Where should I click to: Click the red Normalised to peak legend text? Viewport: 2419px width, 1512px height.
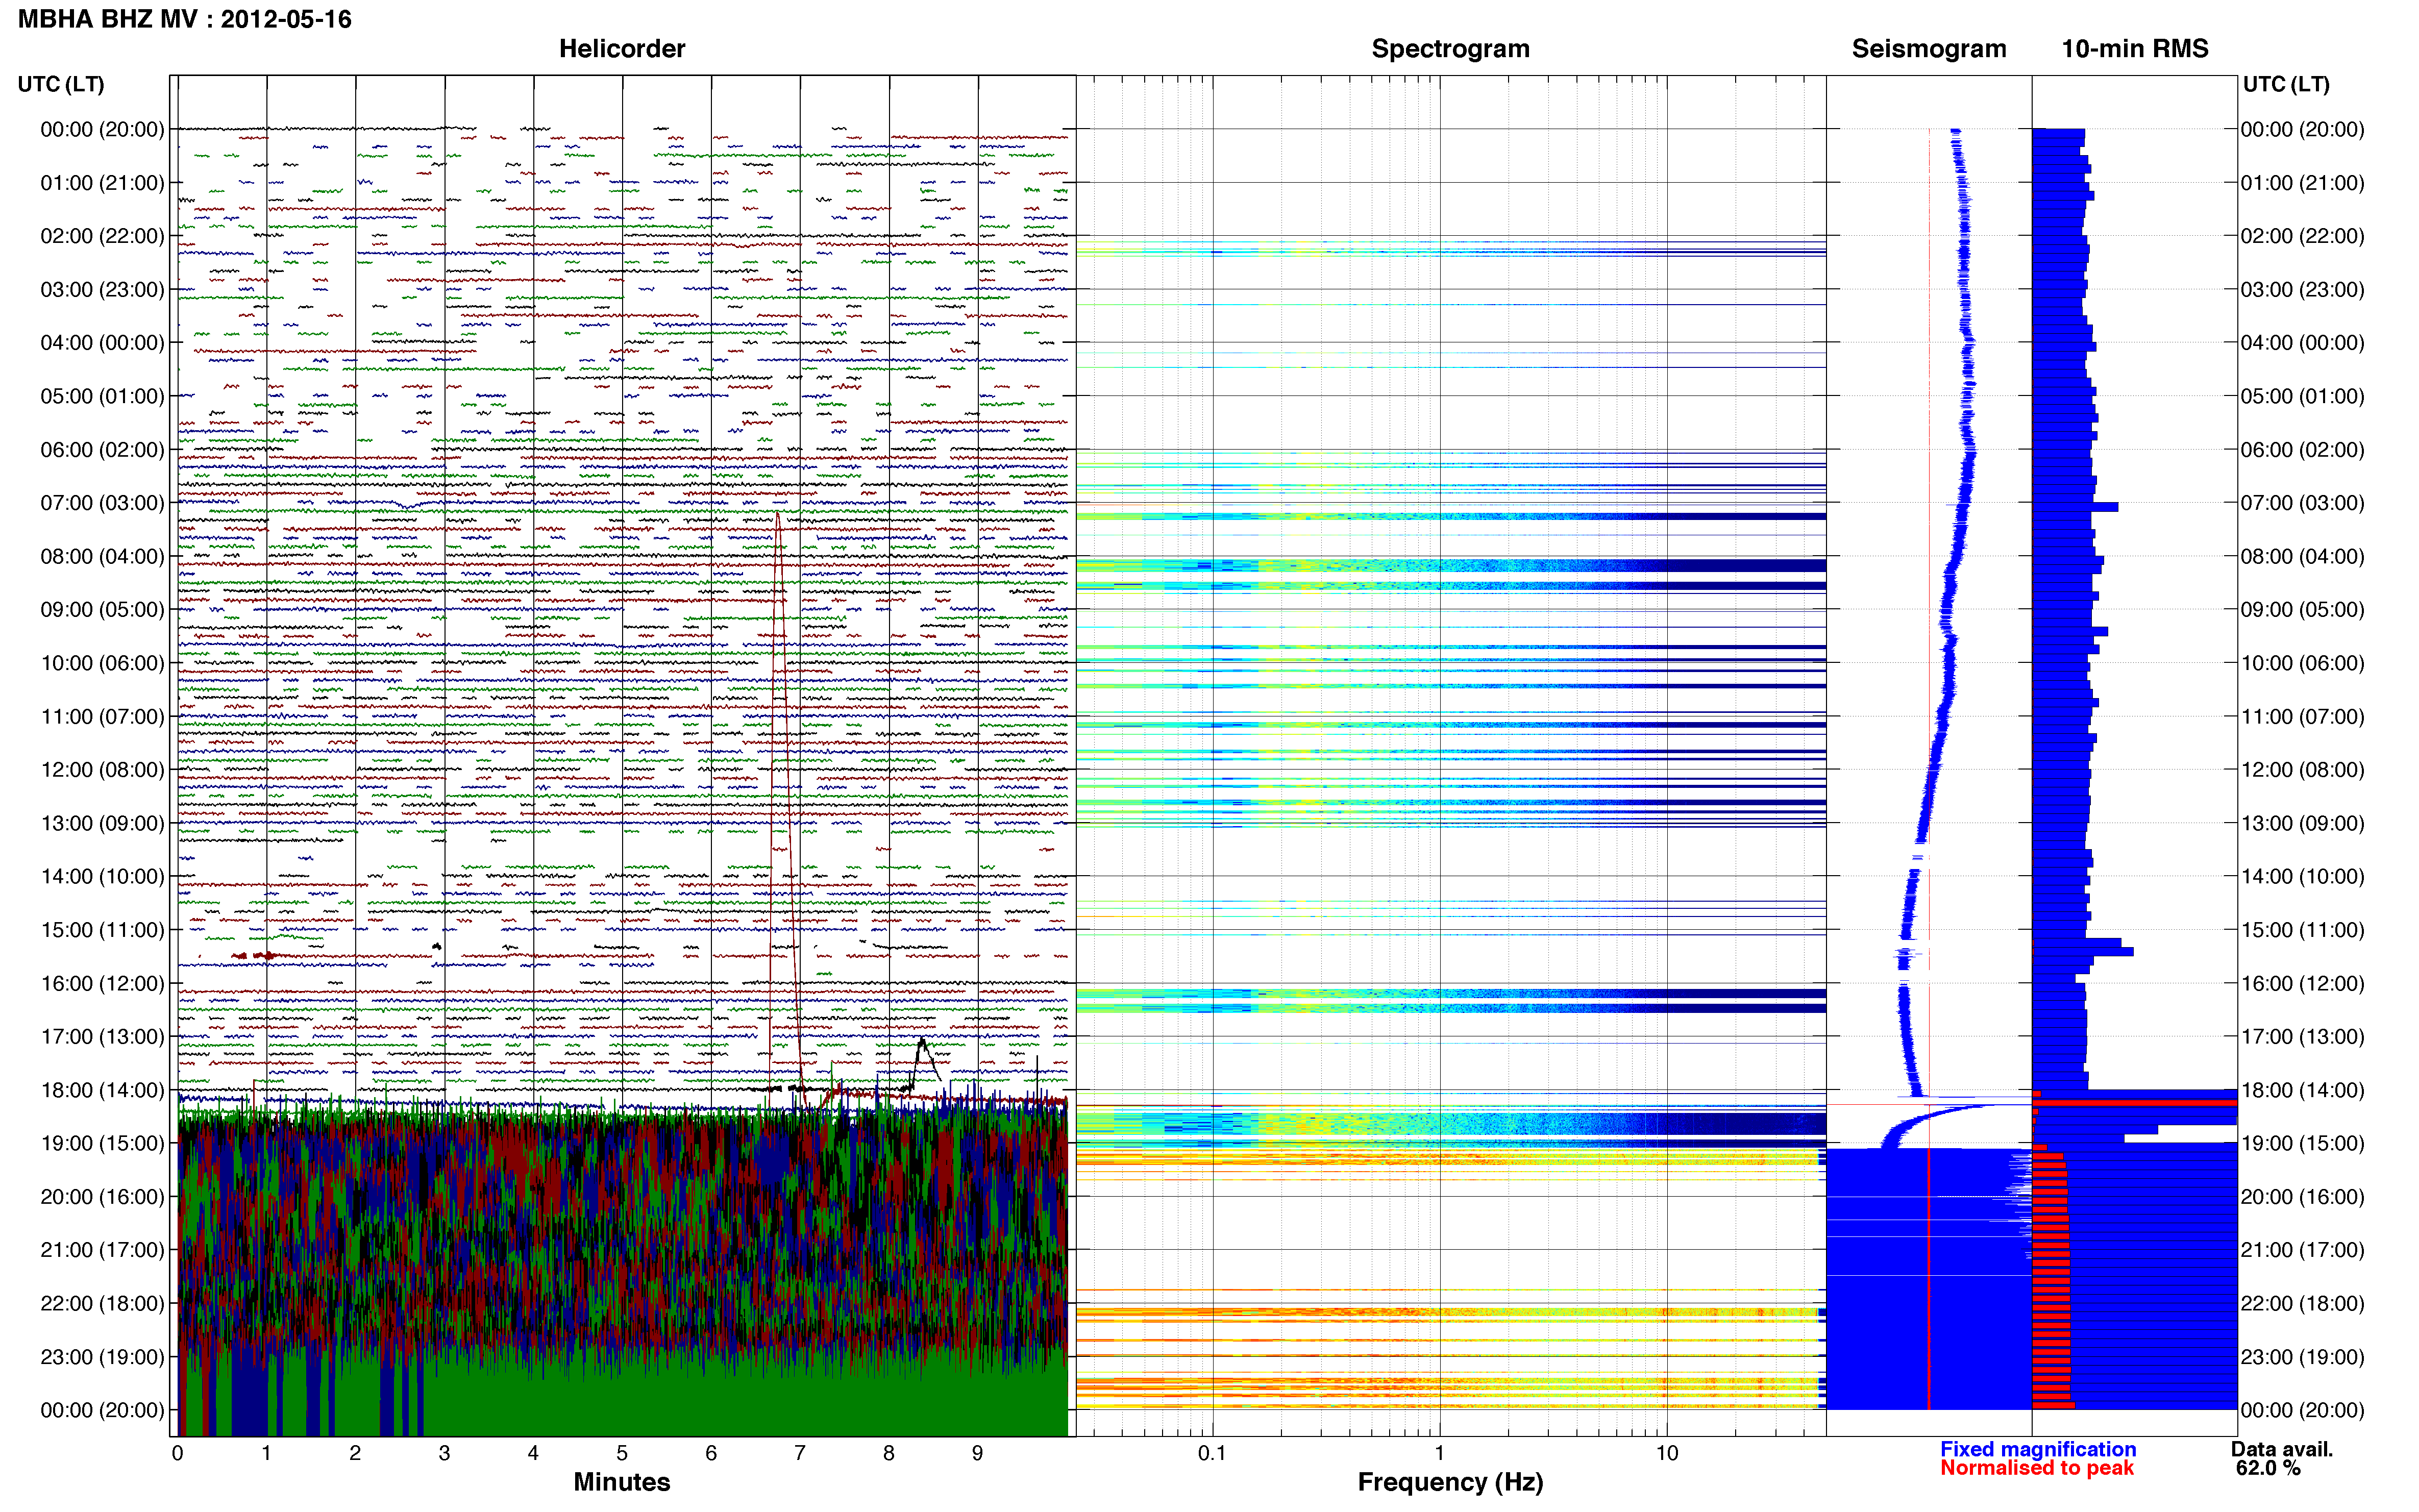(x=2037, y=1468)
